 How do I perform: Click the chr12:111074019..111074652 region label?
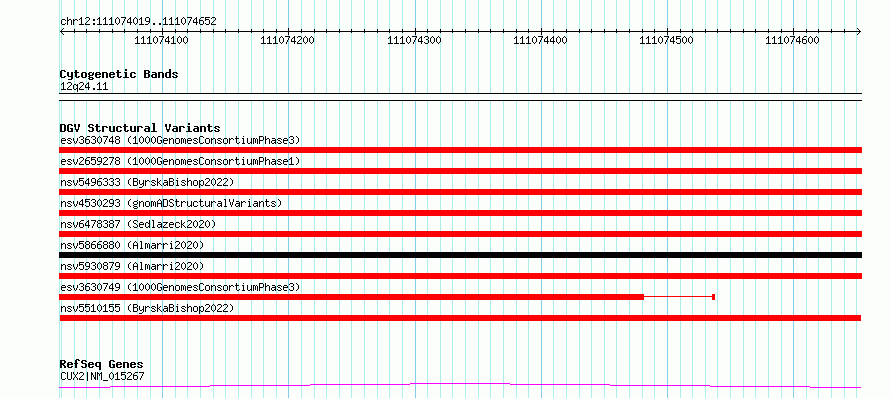(x=138, y=22)
